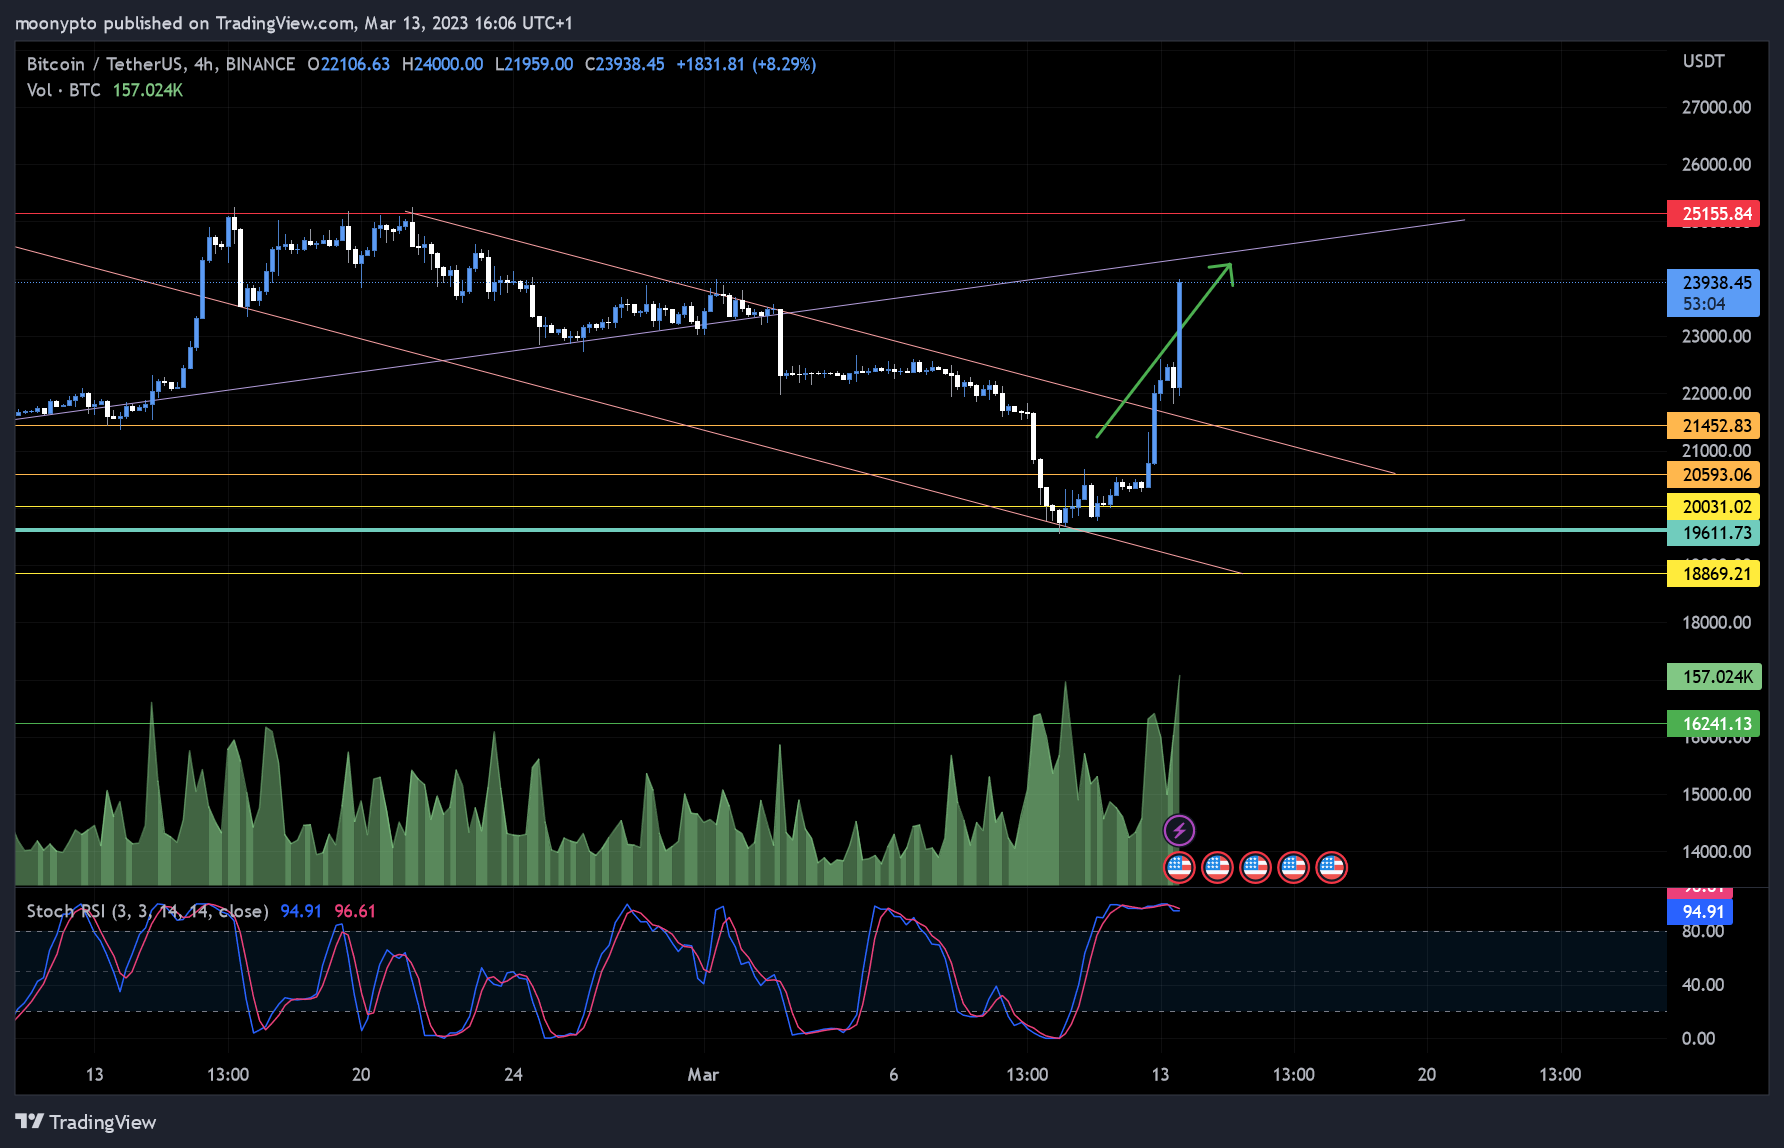Select the 25155.84 red price label
This screenshot has height=1148, width=1784.
1713,214
